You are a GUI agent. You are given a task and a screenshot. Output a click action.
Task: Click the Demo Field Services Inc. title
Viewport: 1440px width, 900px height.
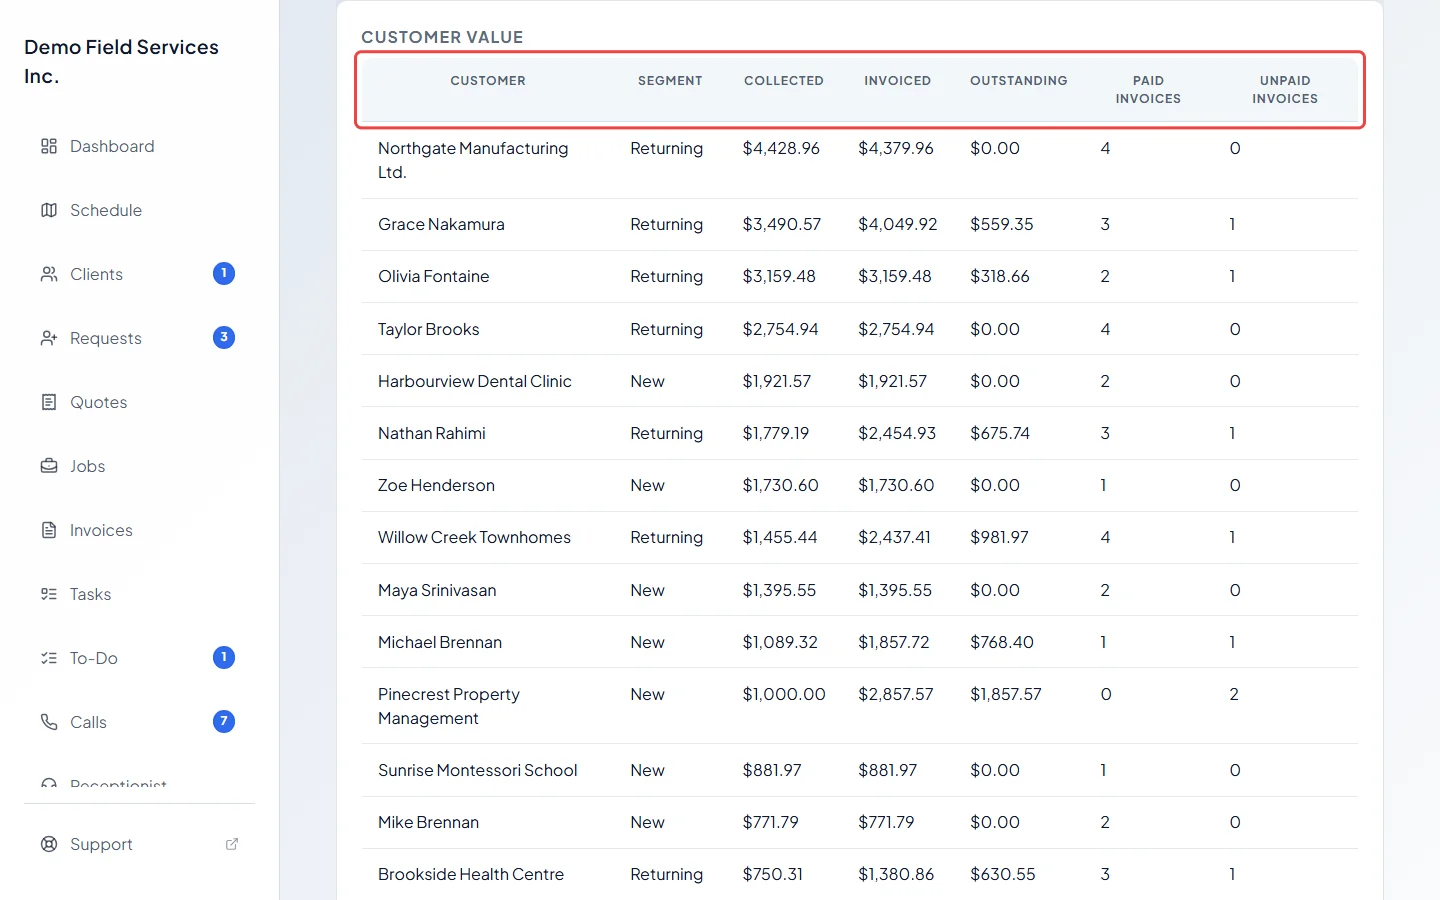(121, 61)
